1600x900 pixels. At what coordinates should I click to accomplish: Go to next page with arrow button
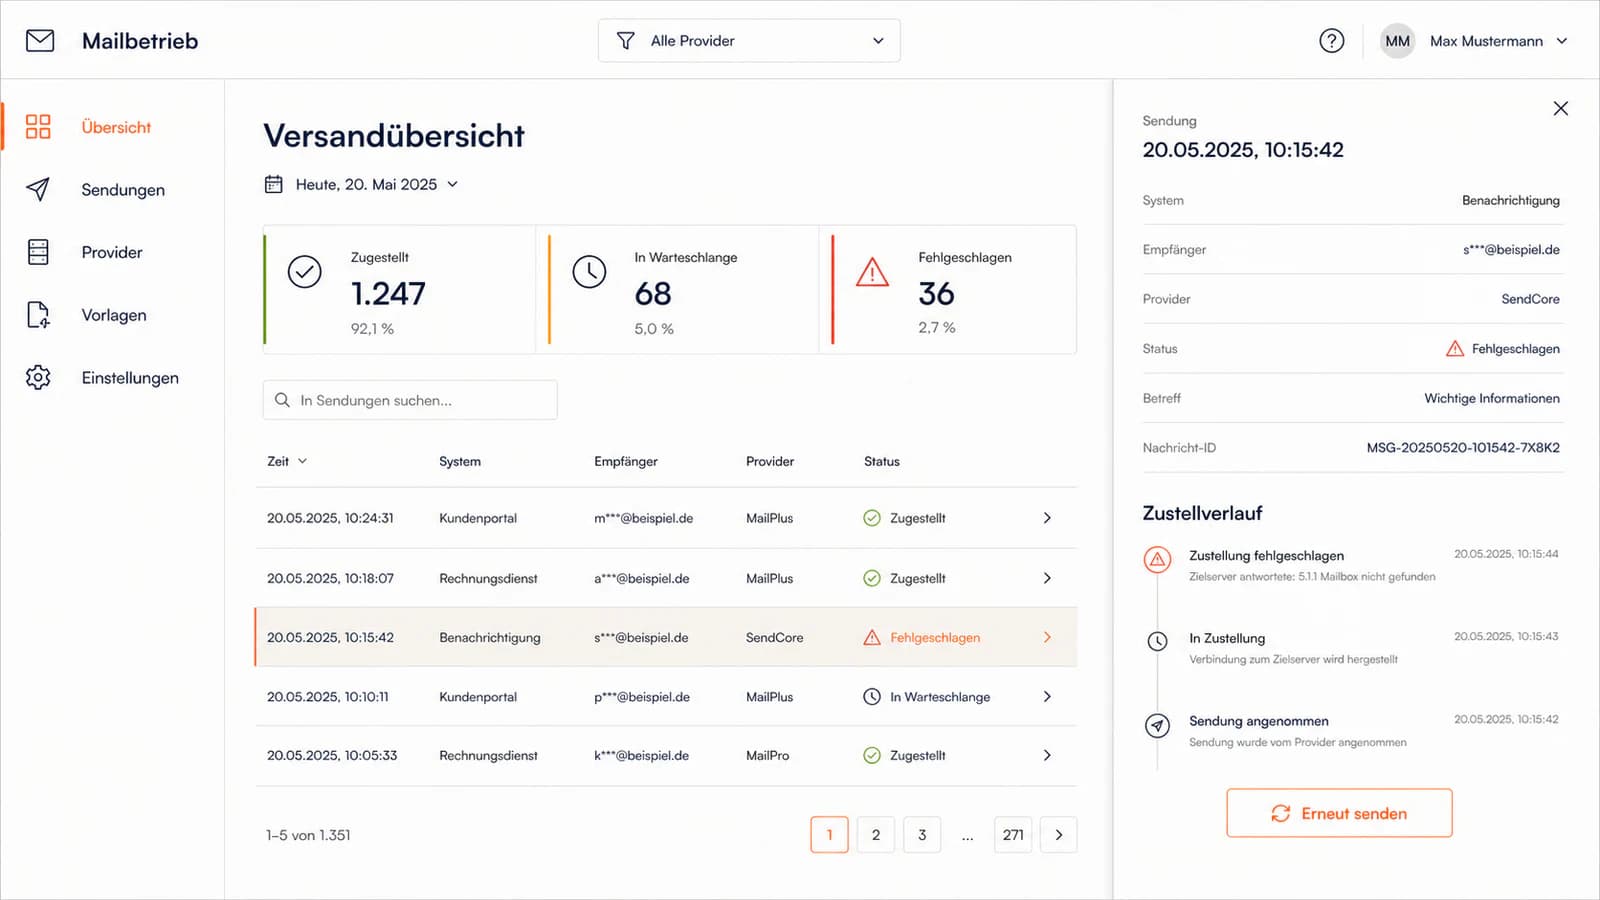click(x=1059, y=835)
